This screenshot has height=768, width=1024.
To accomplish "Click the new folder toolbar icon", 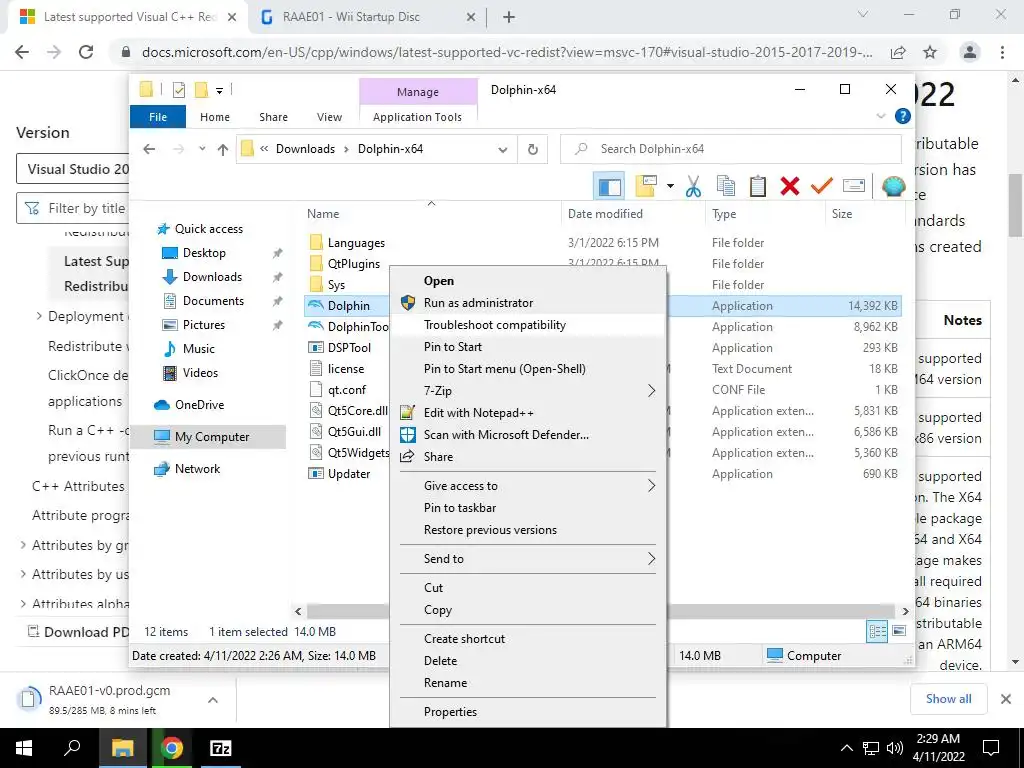I will [646, 186].
